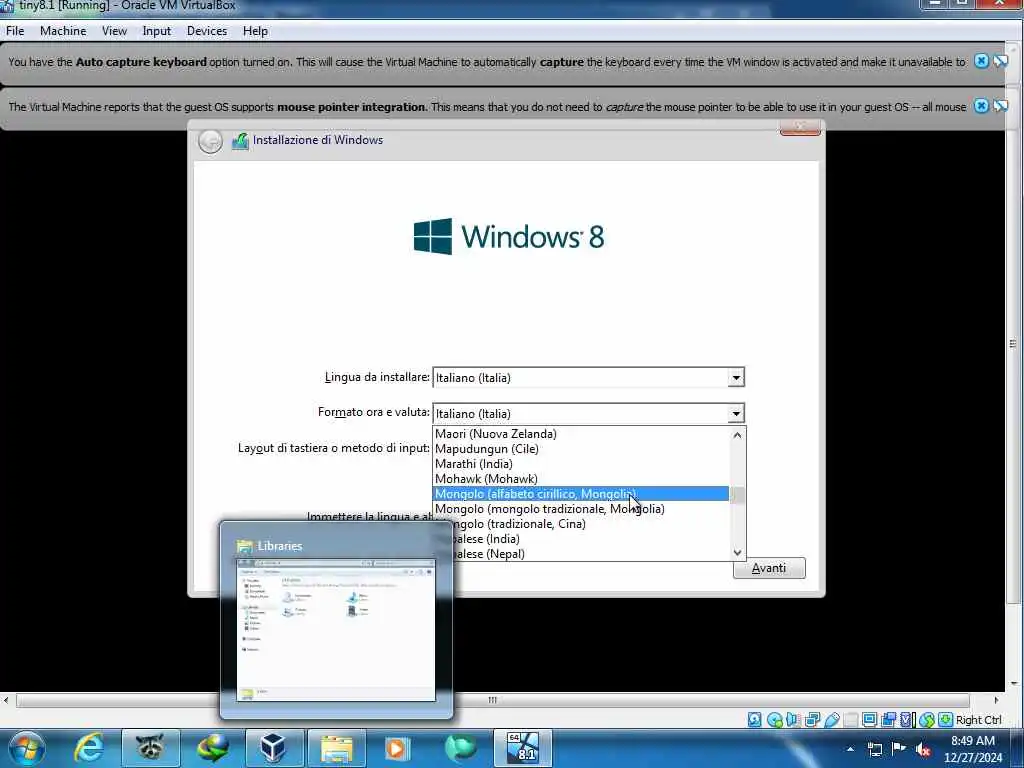Click the back arrow in Windows setup

coord(210,141)
